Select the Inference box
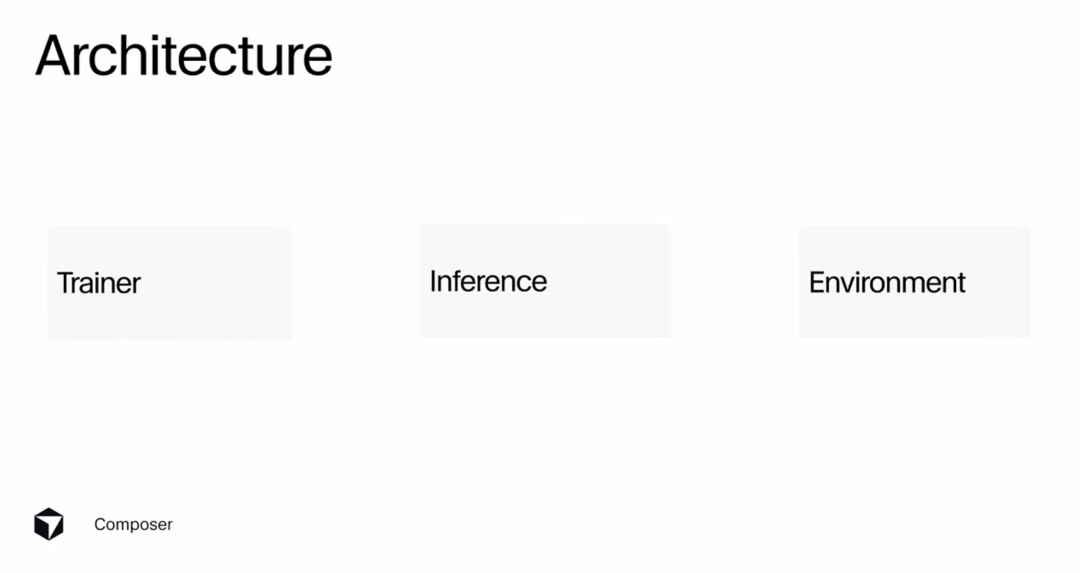 click(x=544, y=281)
